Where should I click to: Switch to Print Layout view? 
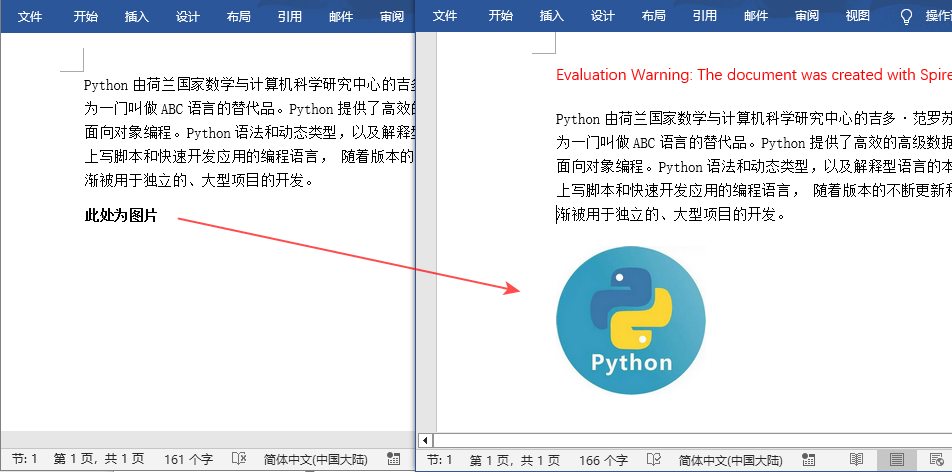[x=897, y=460]
